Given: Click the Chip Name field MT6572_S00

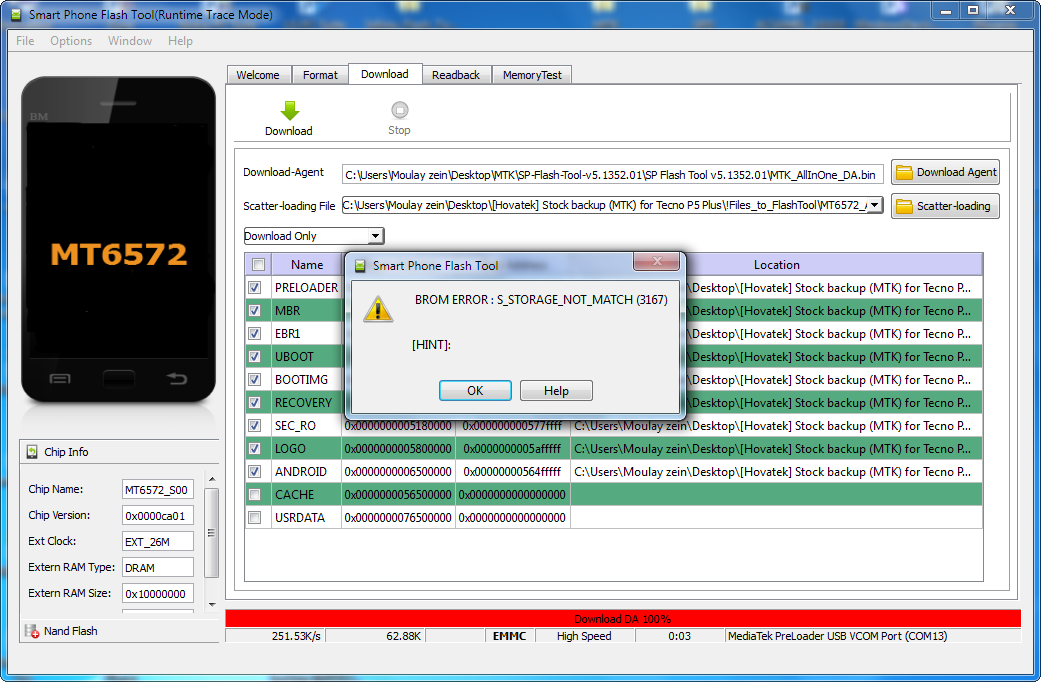Looking at the screenshot, I should click(158, 489).
